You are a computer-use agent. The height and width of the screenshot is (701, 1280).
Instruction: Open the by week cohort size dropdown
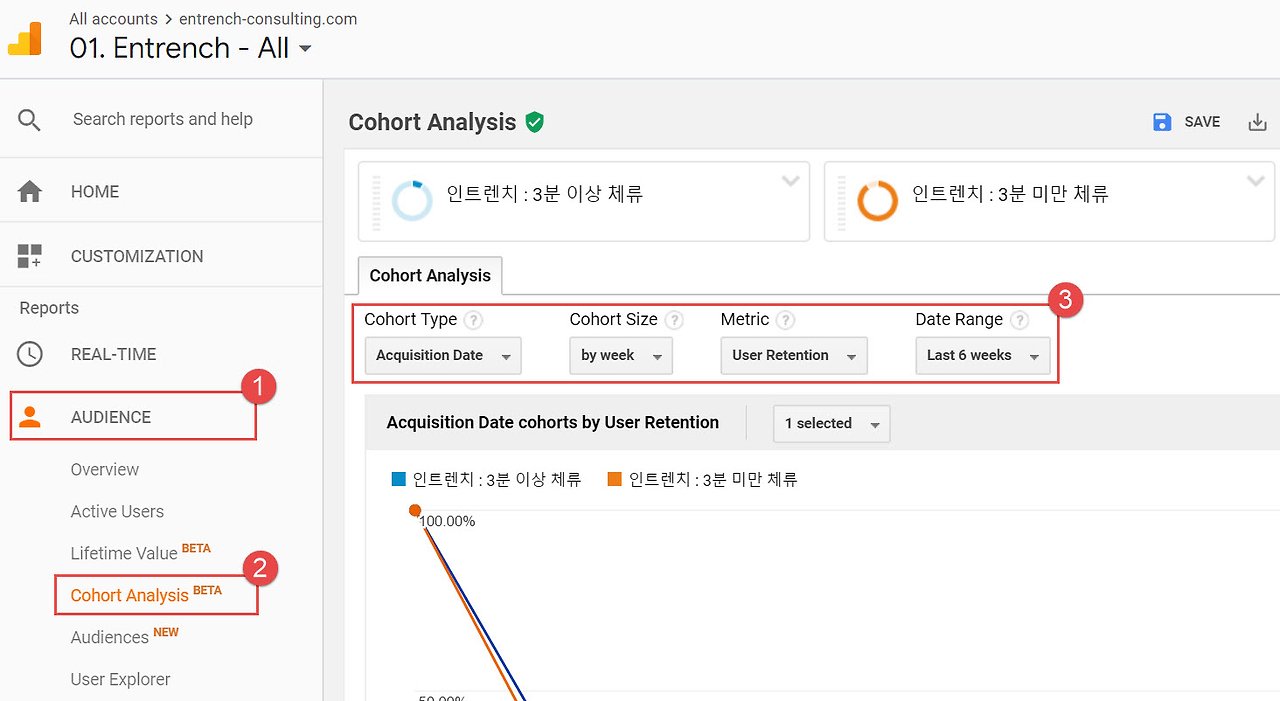tap(621, 356)
